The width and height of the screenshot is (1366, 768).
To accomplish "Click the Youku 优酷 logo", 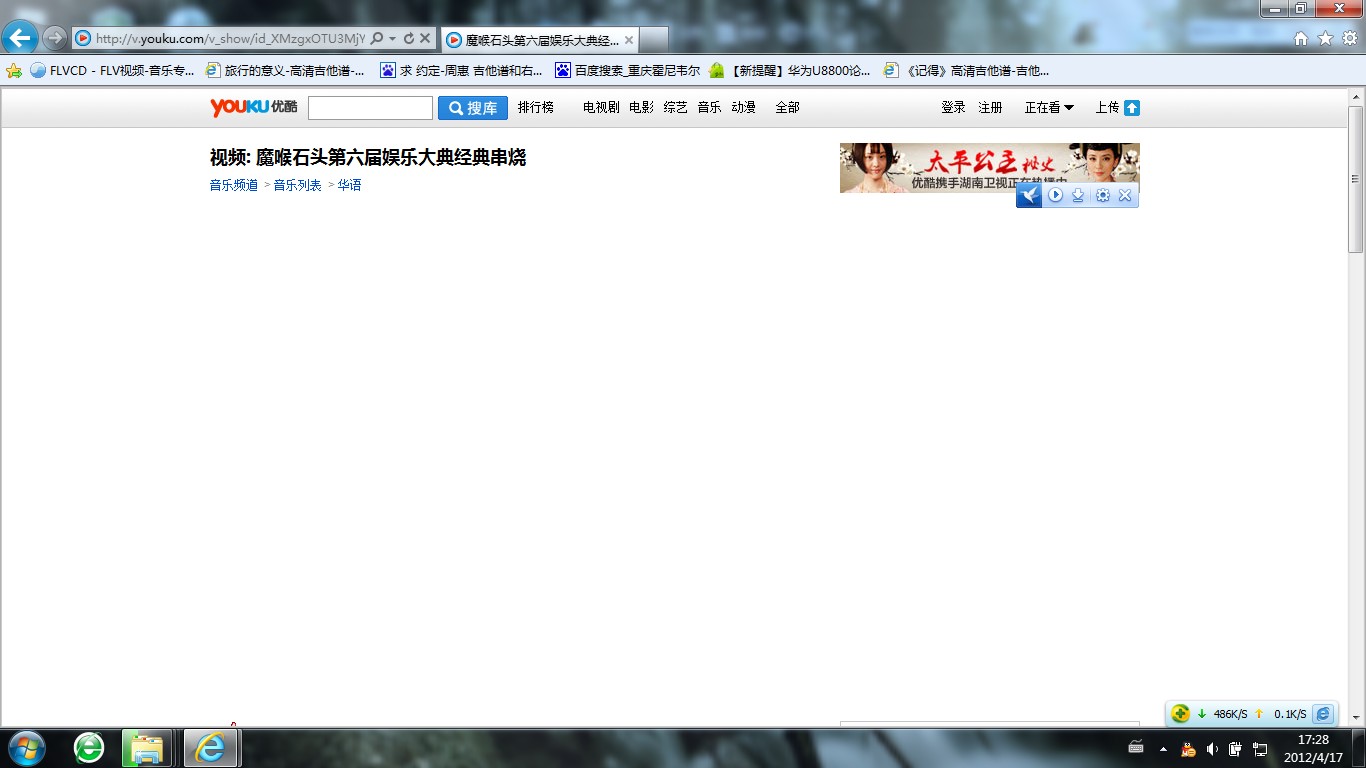I will click(x=253, y=107).
